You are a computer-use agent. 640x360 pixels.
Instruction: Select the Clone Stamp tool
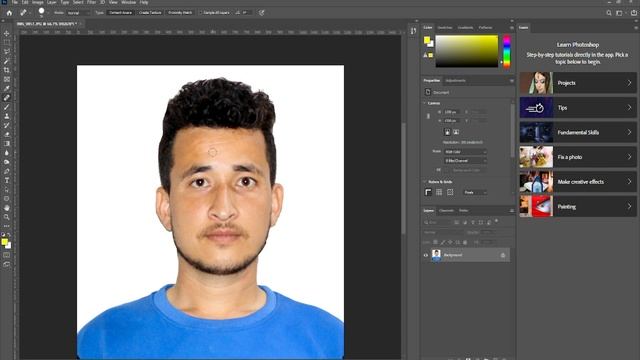pos(7,116)
